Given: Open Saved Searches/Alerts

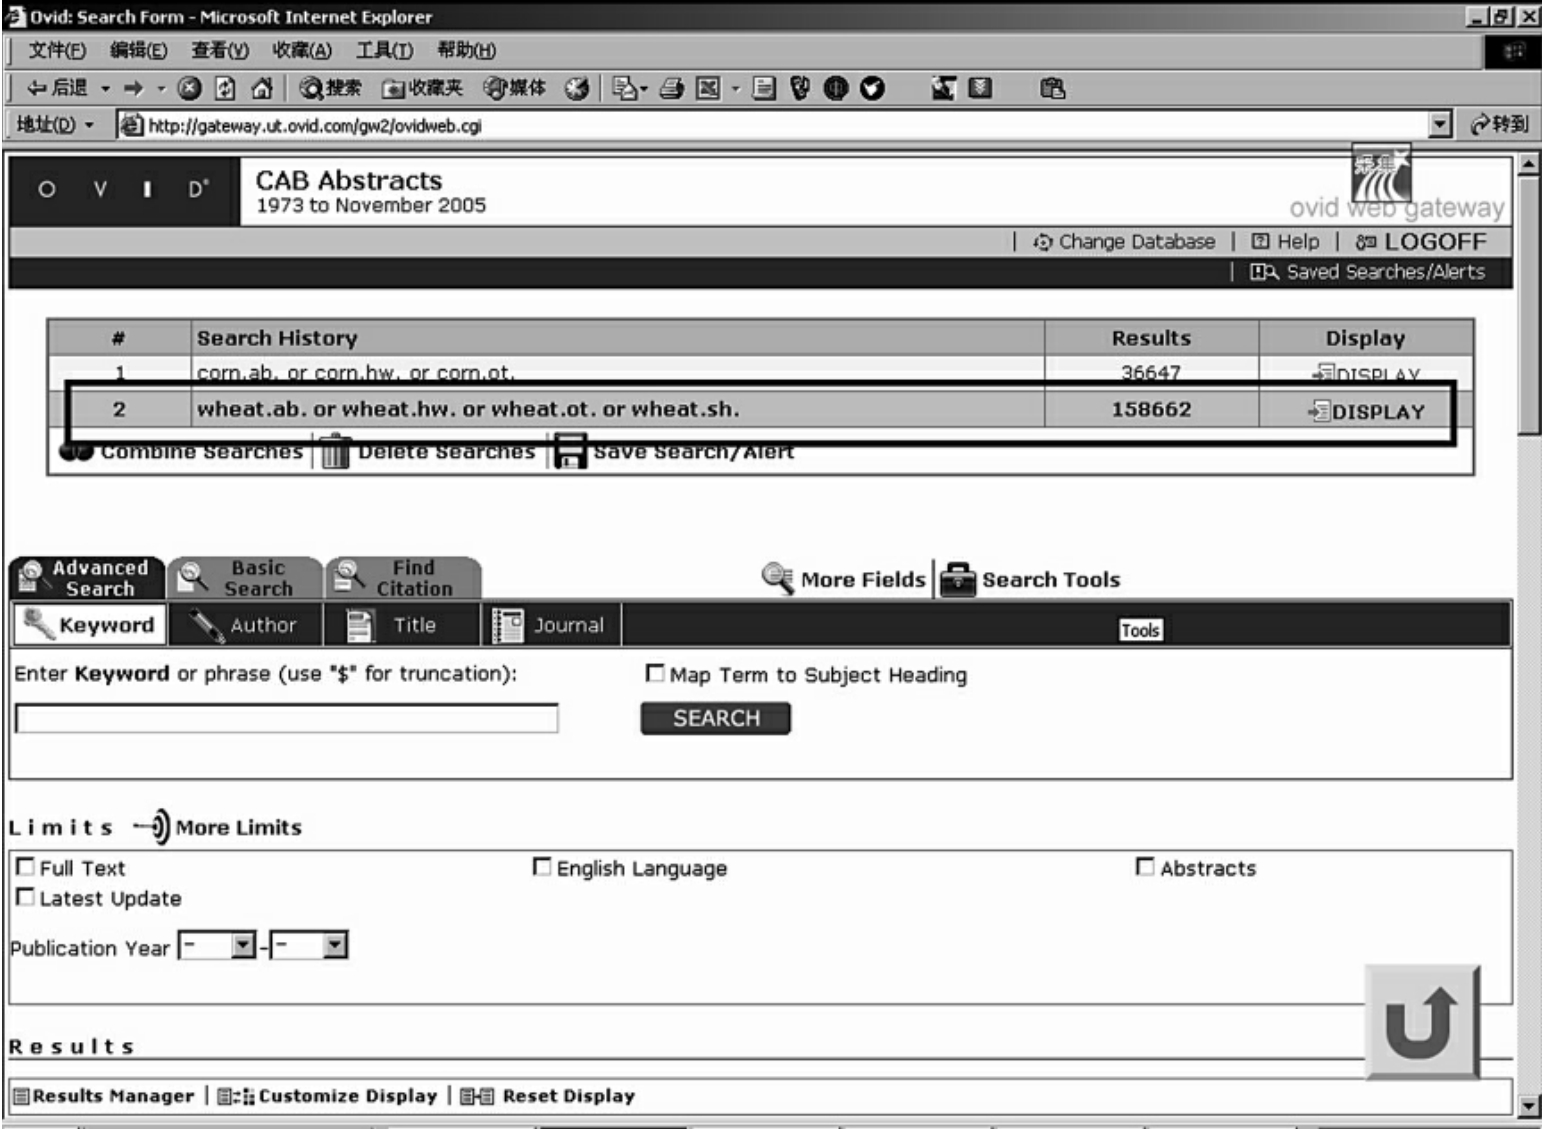Looking at the screenshot, I should pyautogui.click(x=1368, y=272).
